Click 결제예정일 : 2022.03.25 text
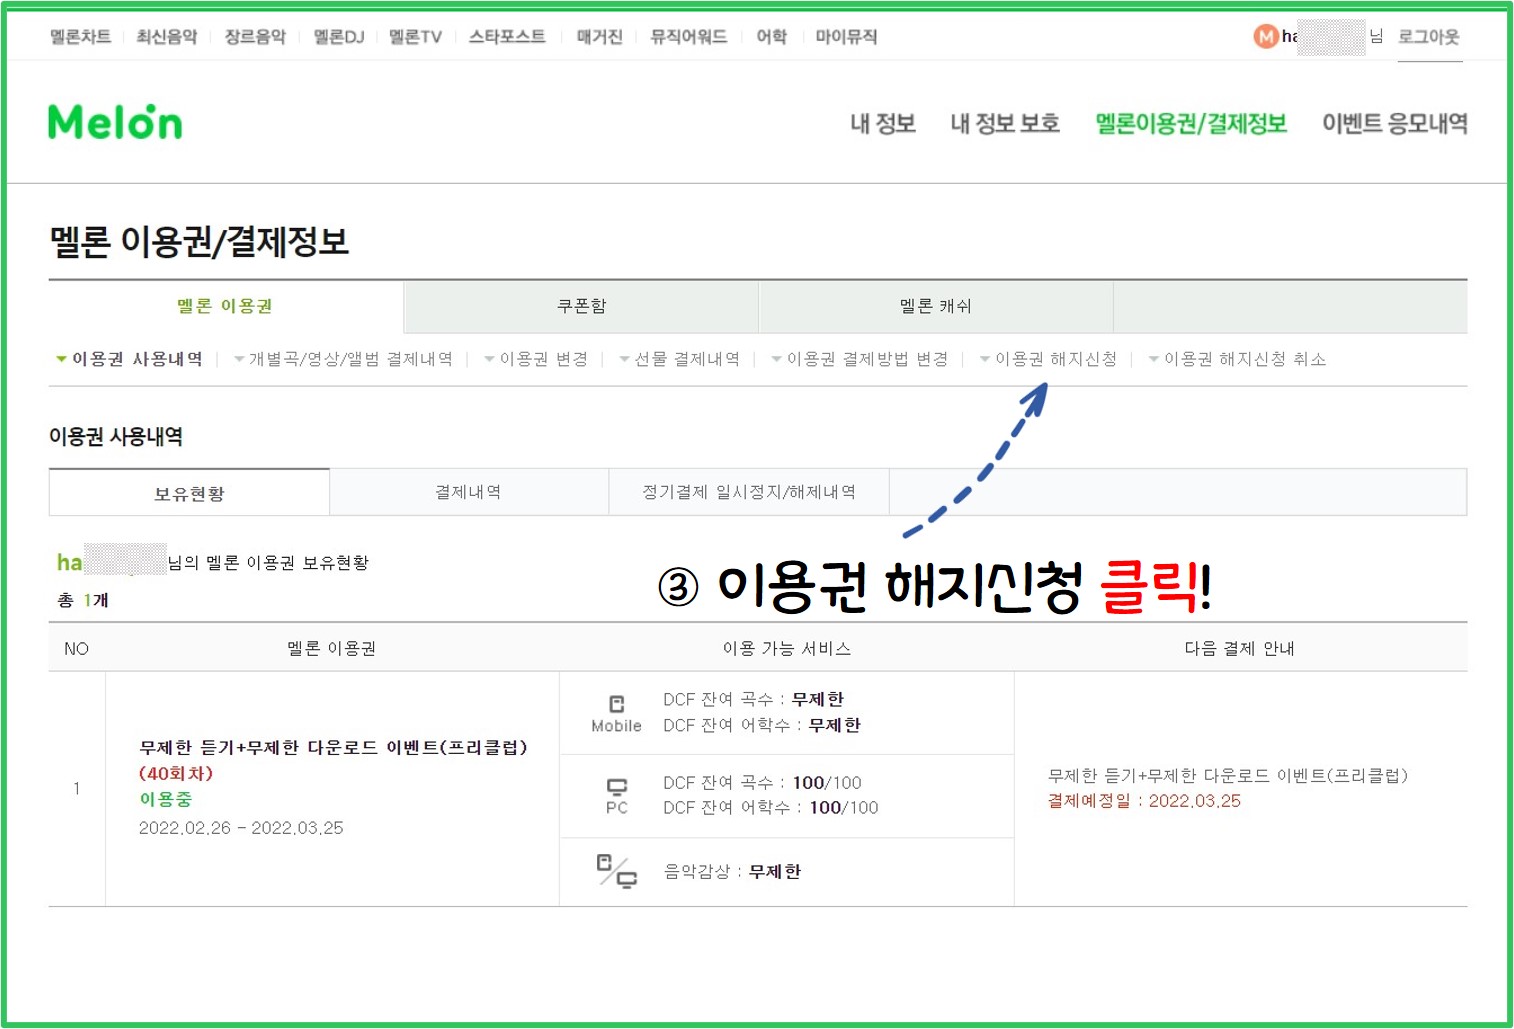1514x1029 pixels. coord(1144,801)
